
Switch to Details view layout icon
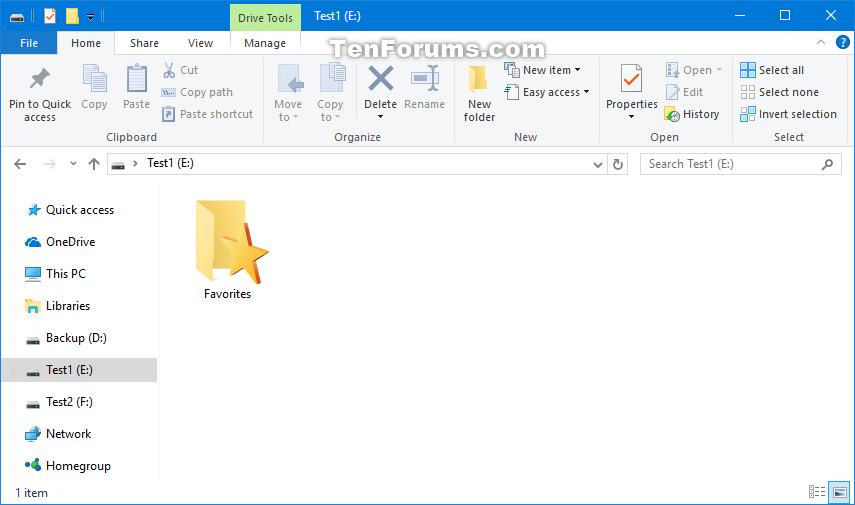(816, 492)
